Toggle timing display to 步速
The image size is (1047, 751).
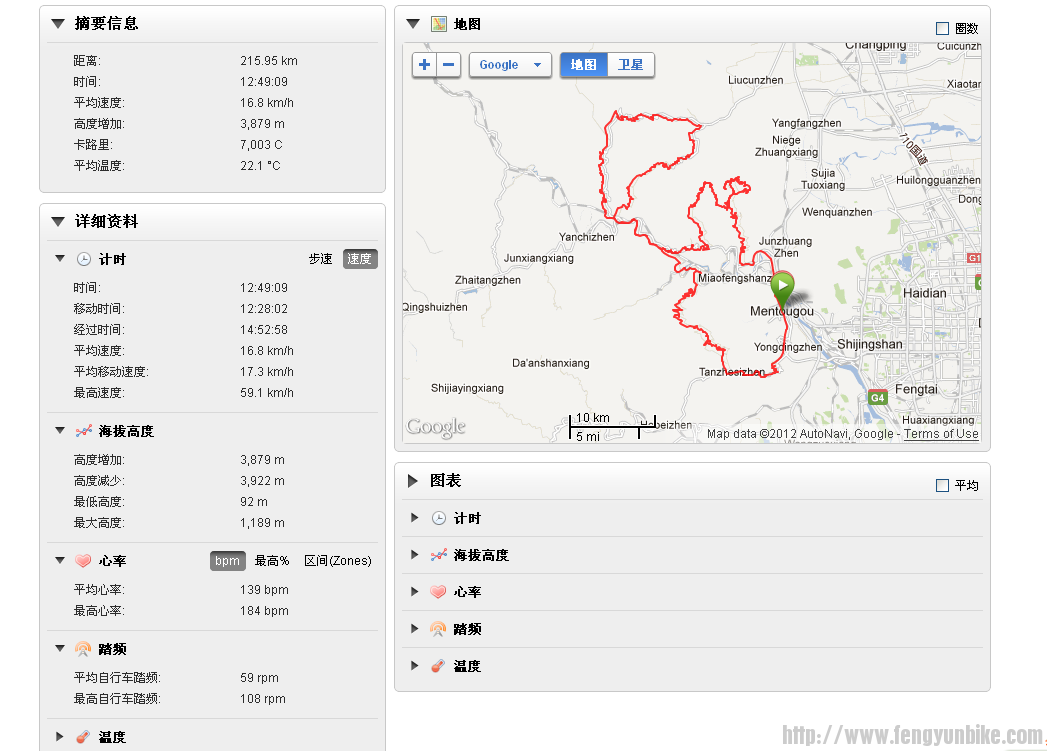pyautogui.click(x=320, y=259)
